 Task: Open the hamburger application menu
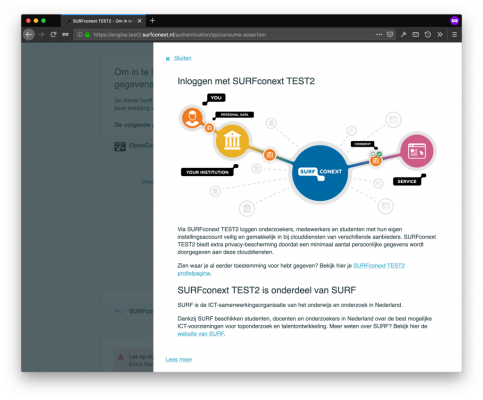454,34
